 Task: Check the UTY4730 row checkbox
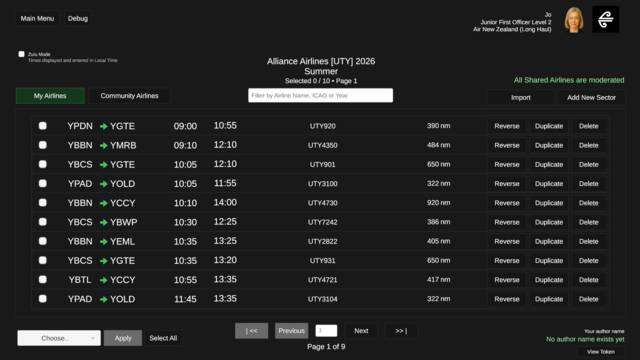coord(42,202)
